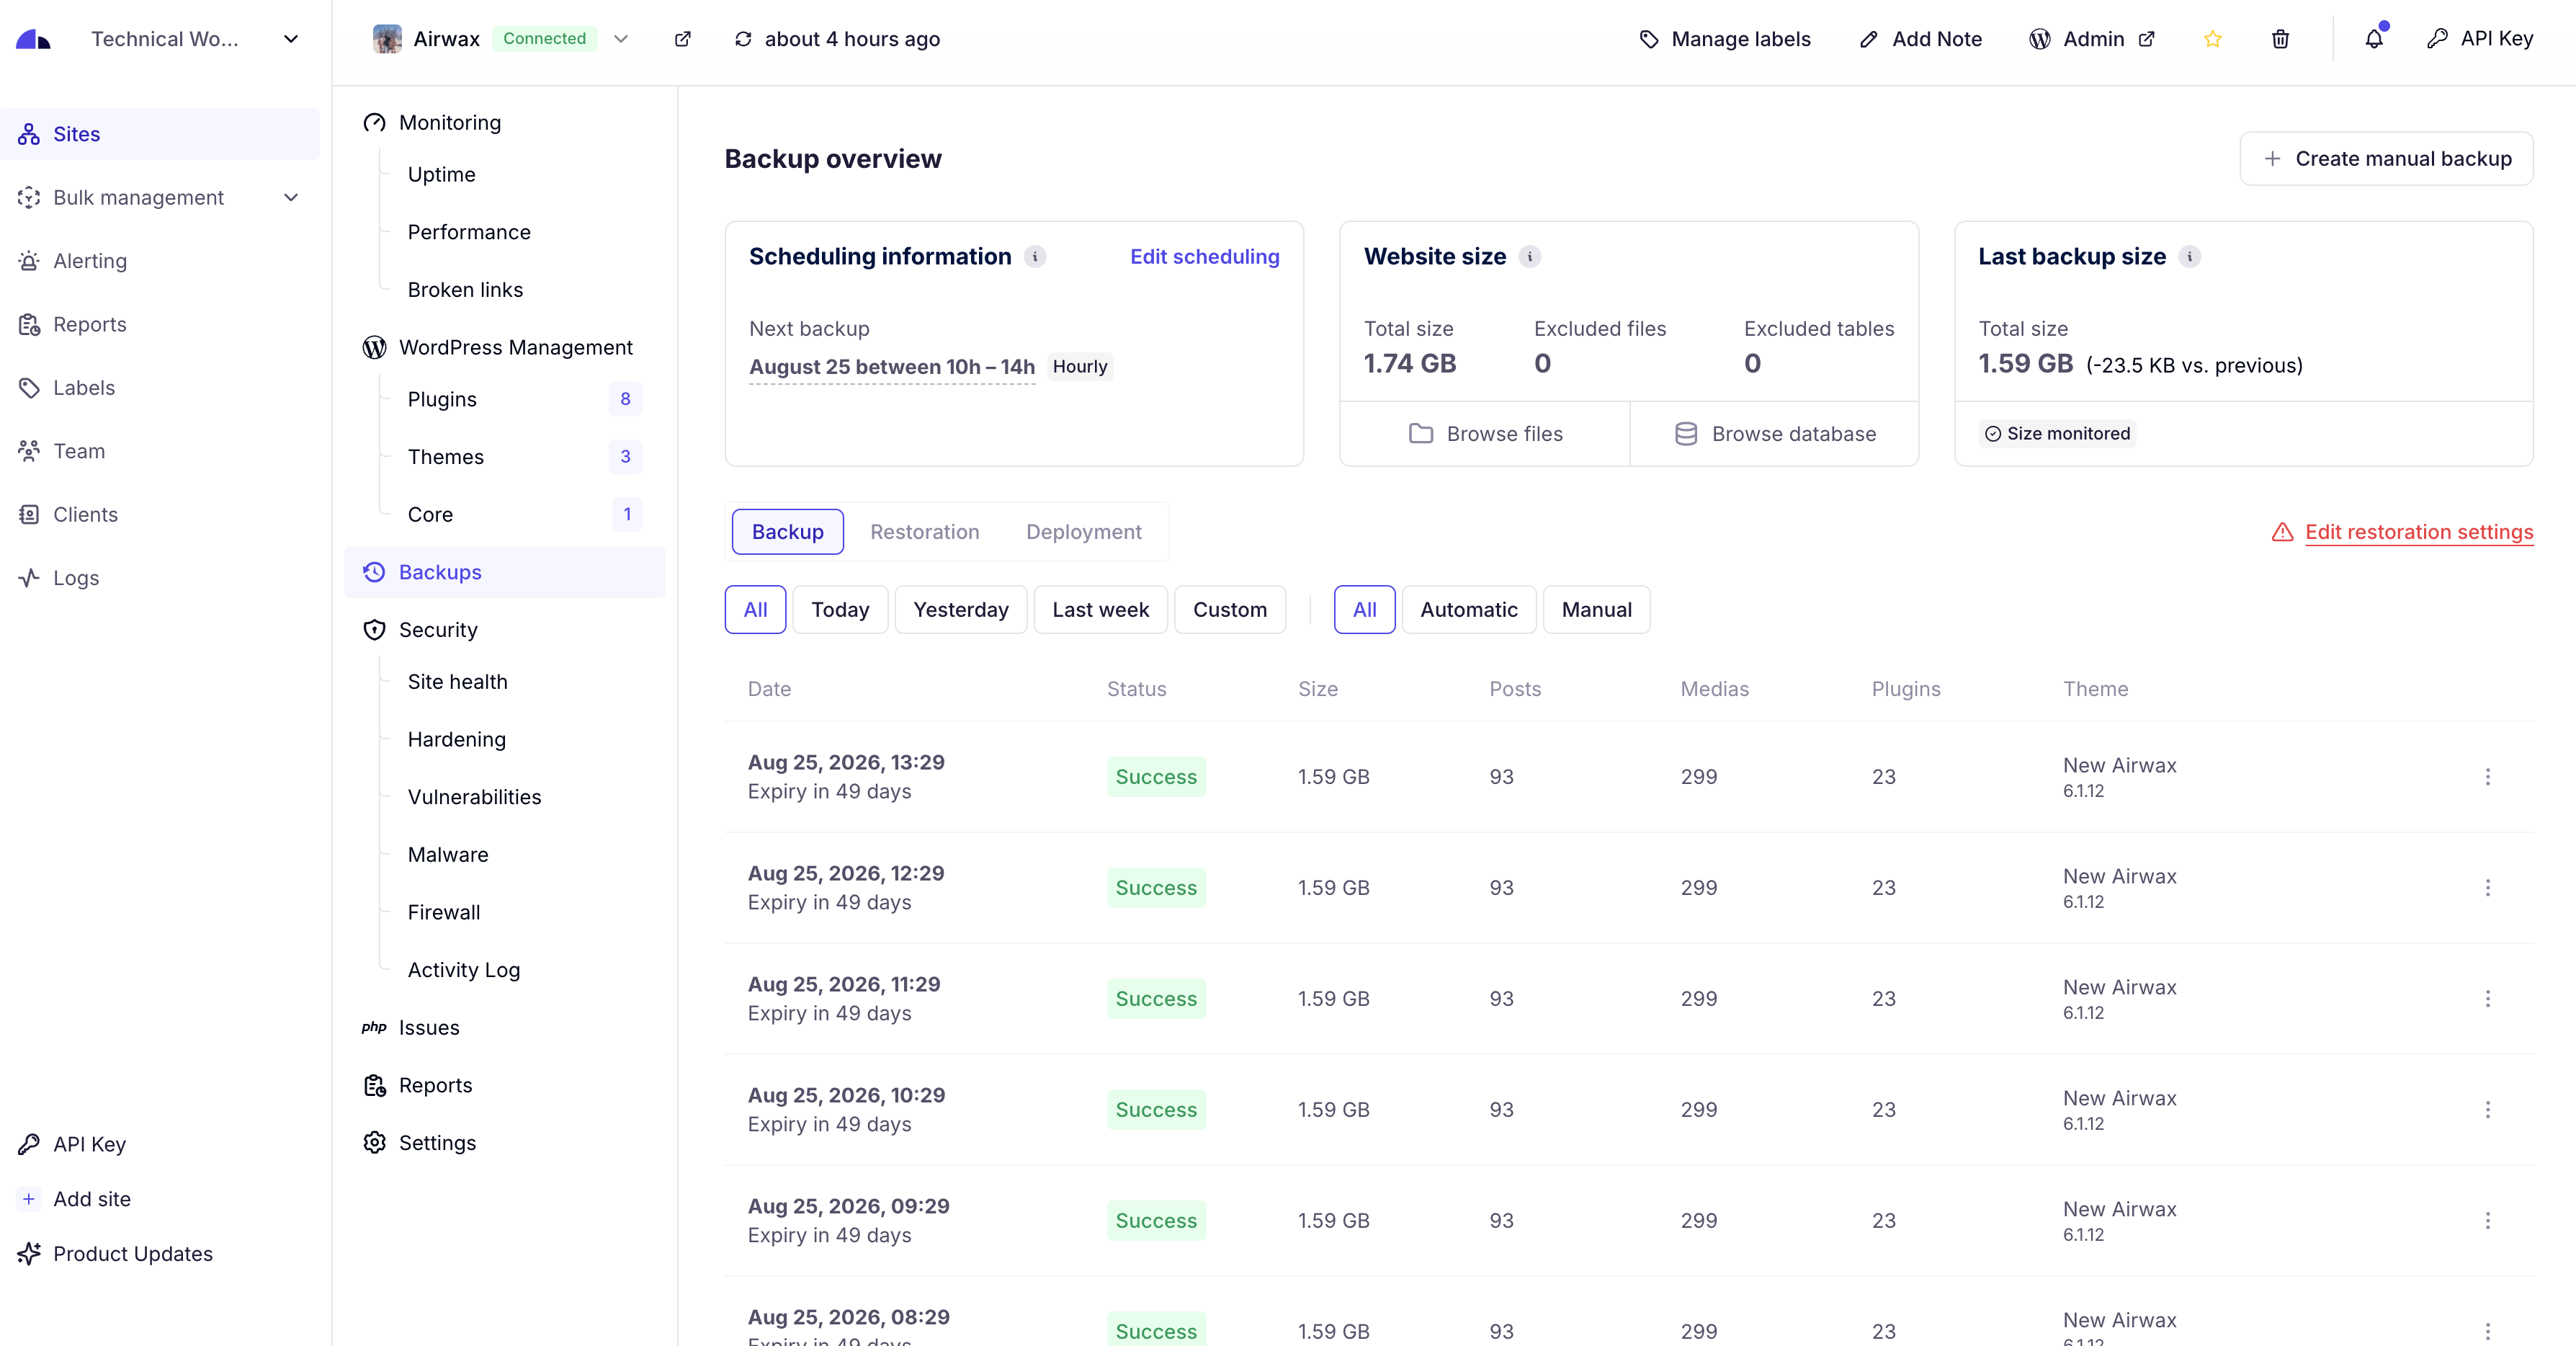2576x1346 pixels.
Task: Open the Airwax site connection dropdown chevron
Action: [x=621, y=39]
